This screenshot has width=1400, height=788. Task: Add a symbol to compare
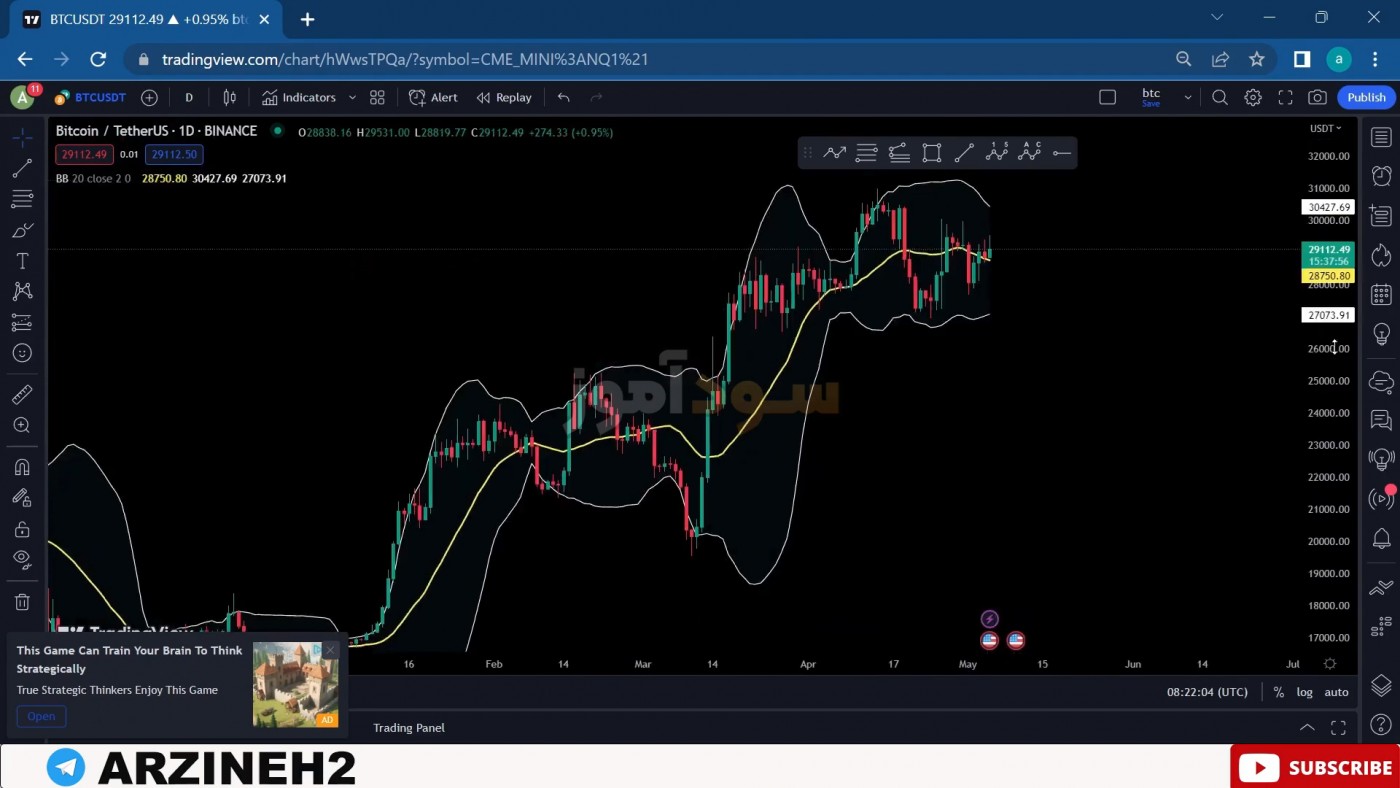tap(149, 97)
